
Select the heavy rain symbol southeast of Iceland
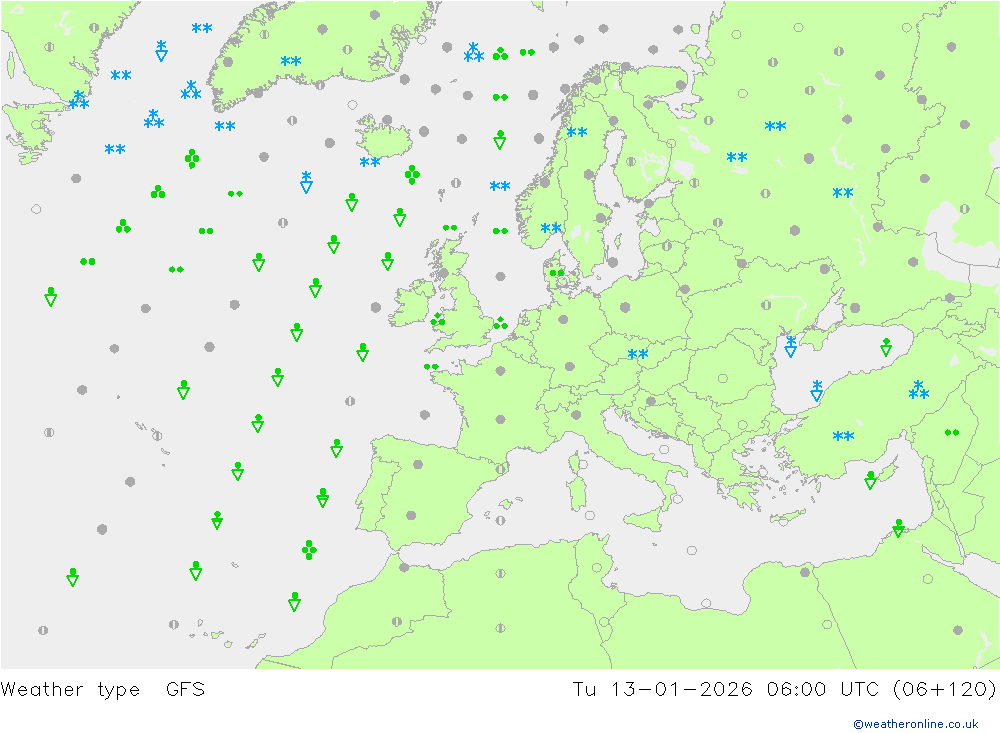pos(413,174)
